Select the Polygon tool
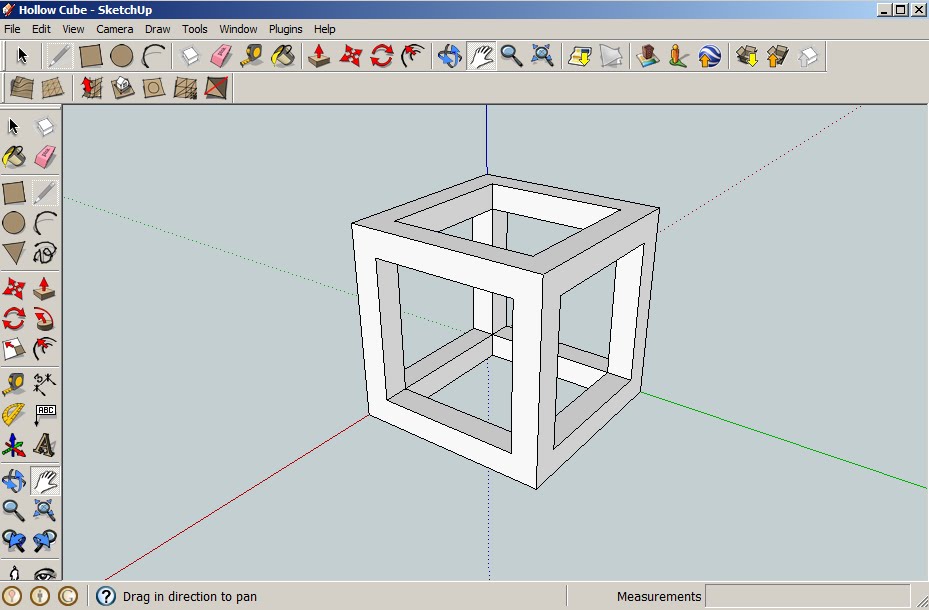 point(14,252)
